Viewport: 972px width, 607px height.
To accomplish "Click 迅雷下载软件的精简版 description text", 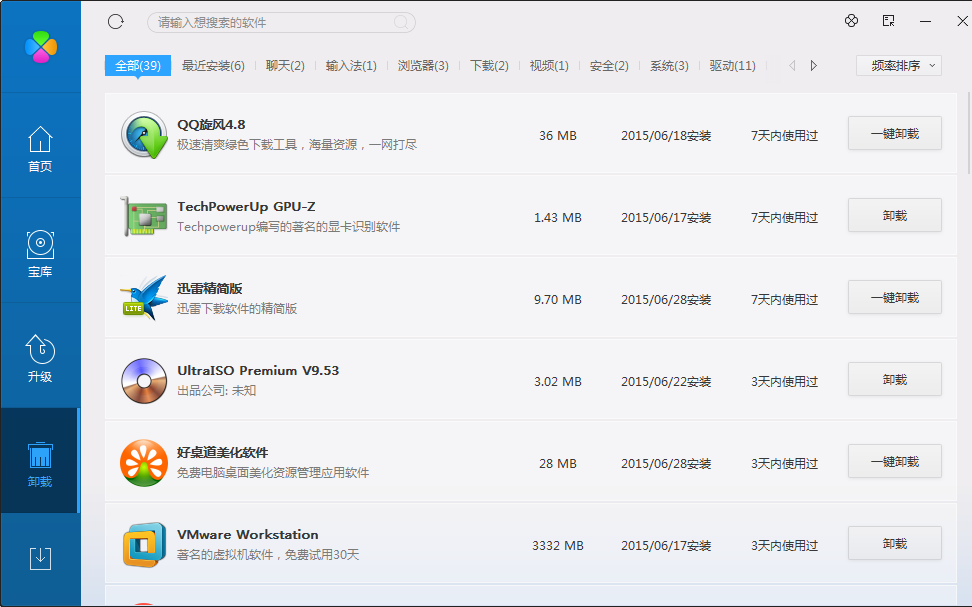I will coord(237,309).
